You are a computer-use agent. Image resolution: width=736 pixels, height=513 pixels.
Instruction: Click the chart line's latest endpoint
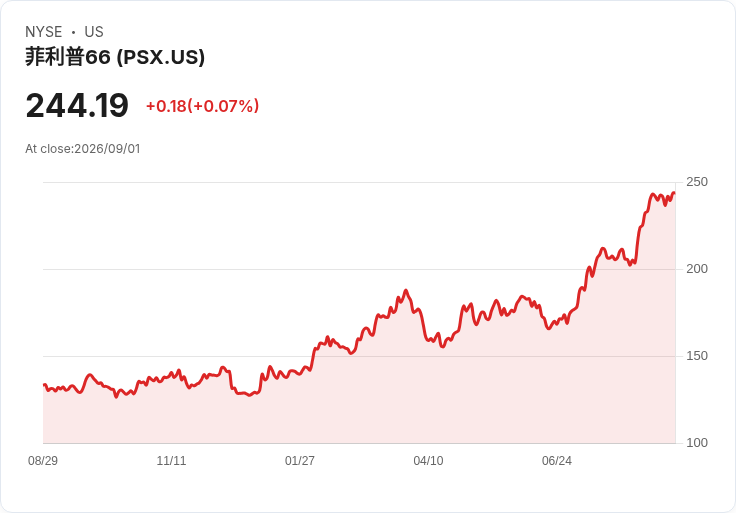pos(674,193)
